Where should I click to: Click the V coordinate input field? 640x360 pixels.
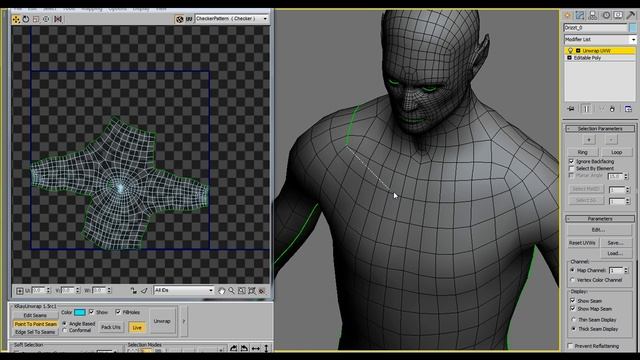68,290
